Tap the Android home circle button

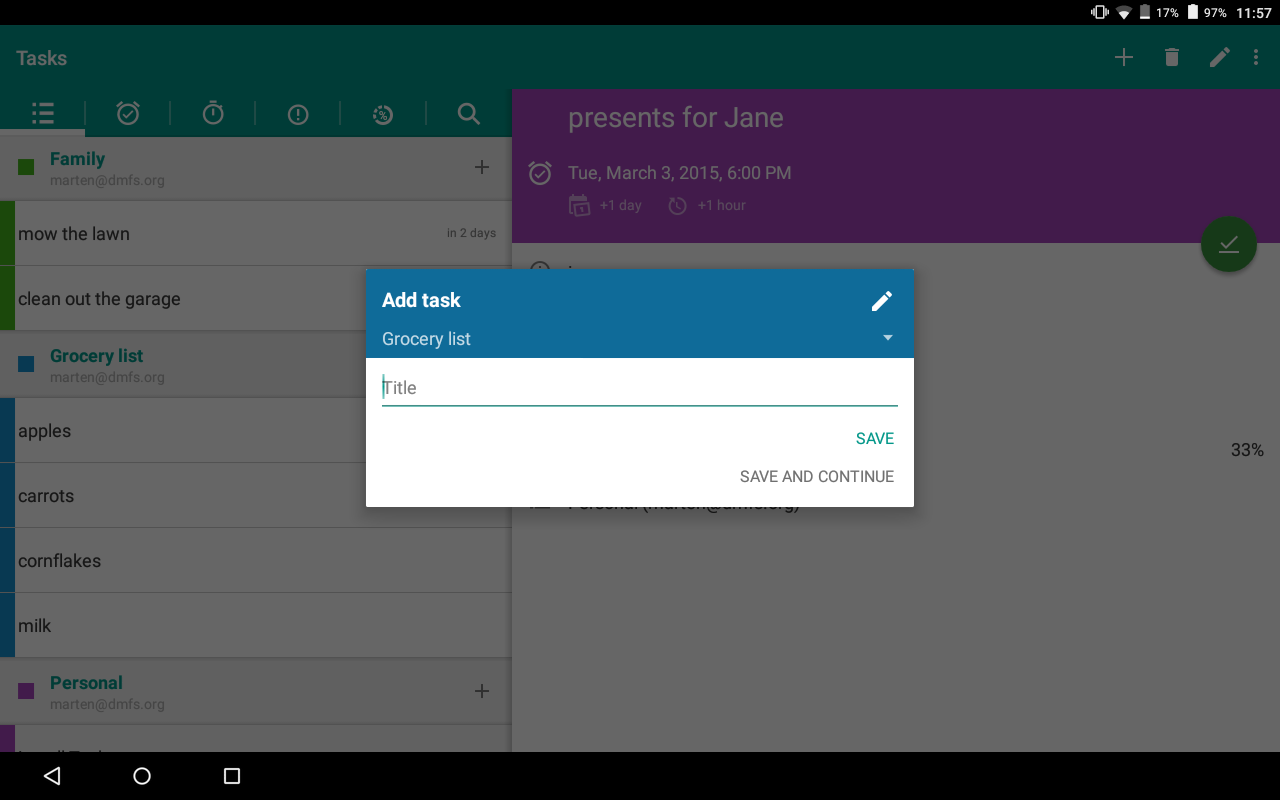[x=142, y=776]
